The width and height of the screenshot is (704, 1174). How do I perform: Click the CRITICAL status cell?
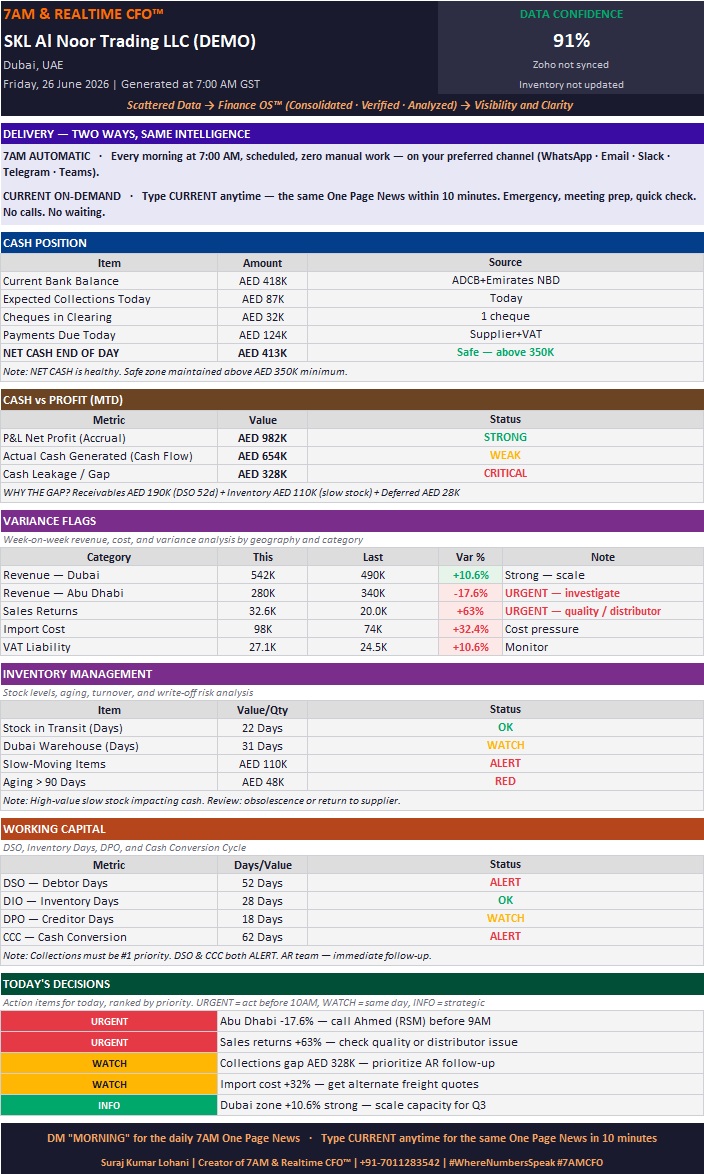[x=506, y=473]
